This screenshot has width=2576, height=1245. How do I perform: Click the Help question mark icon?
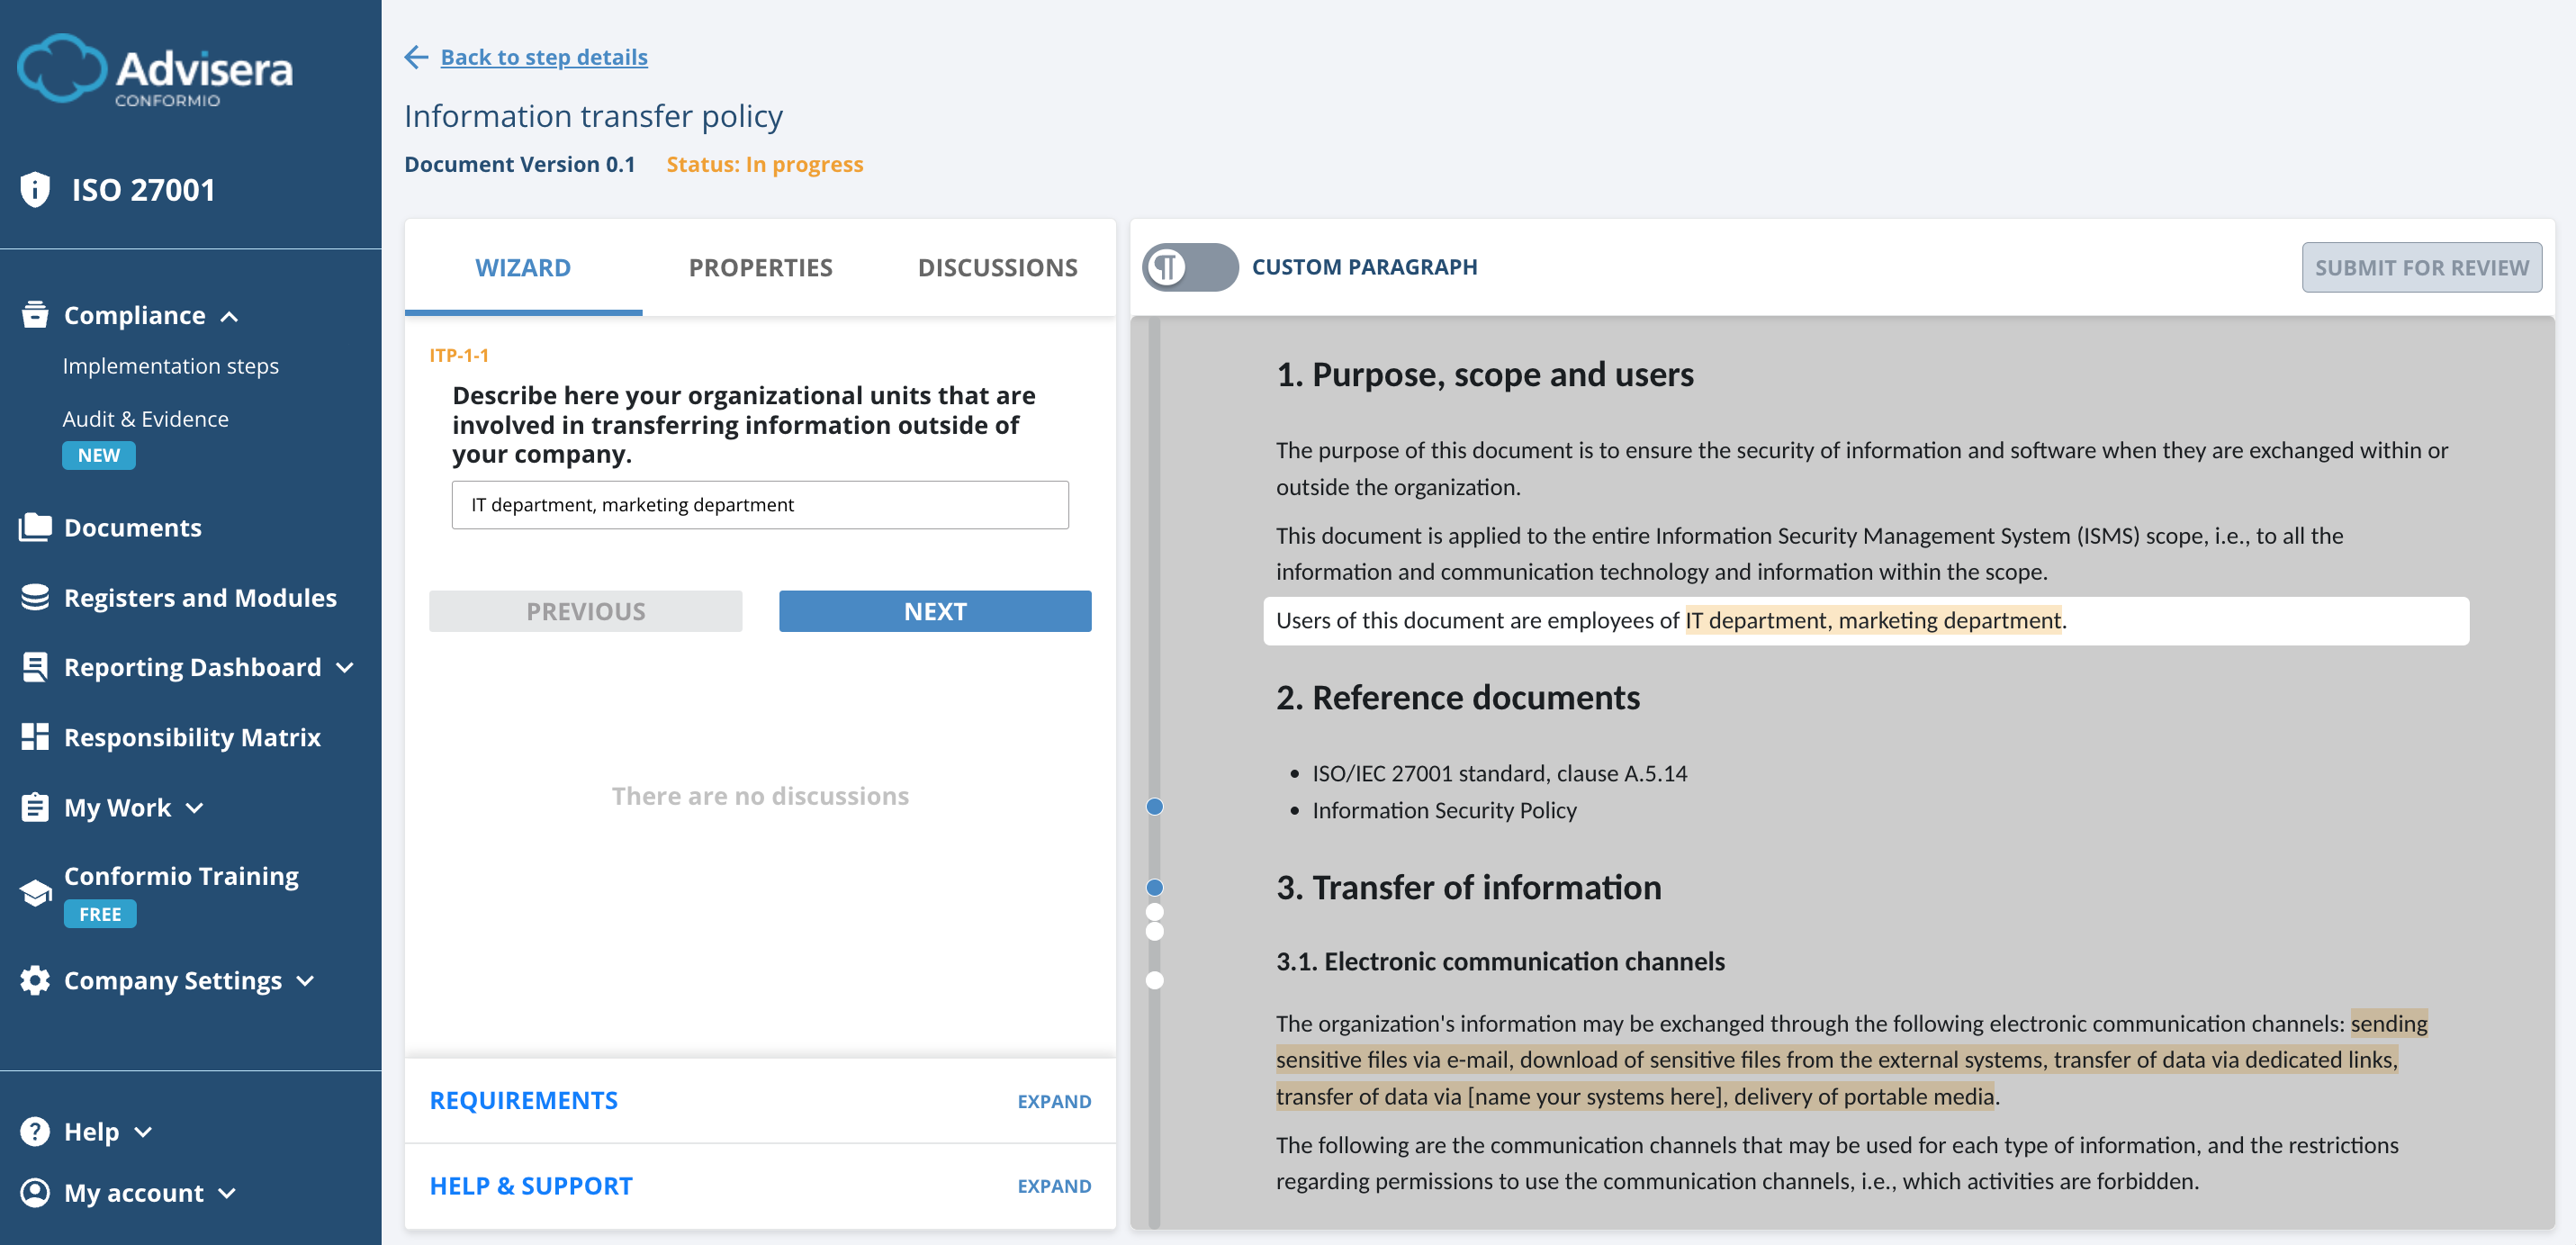[x=34, y=1131]
